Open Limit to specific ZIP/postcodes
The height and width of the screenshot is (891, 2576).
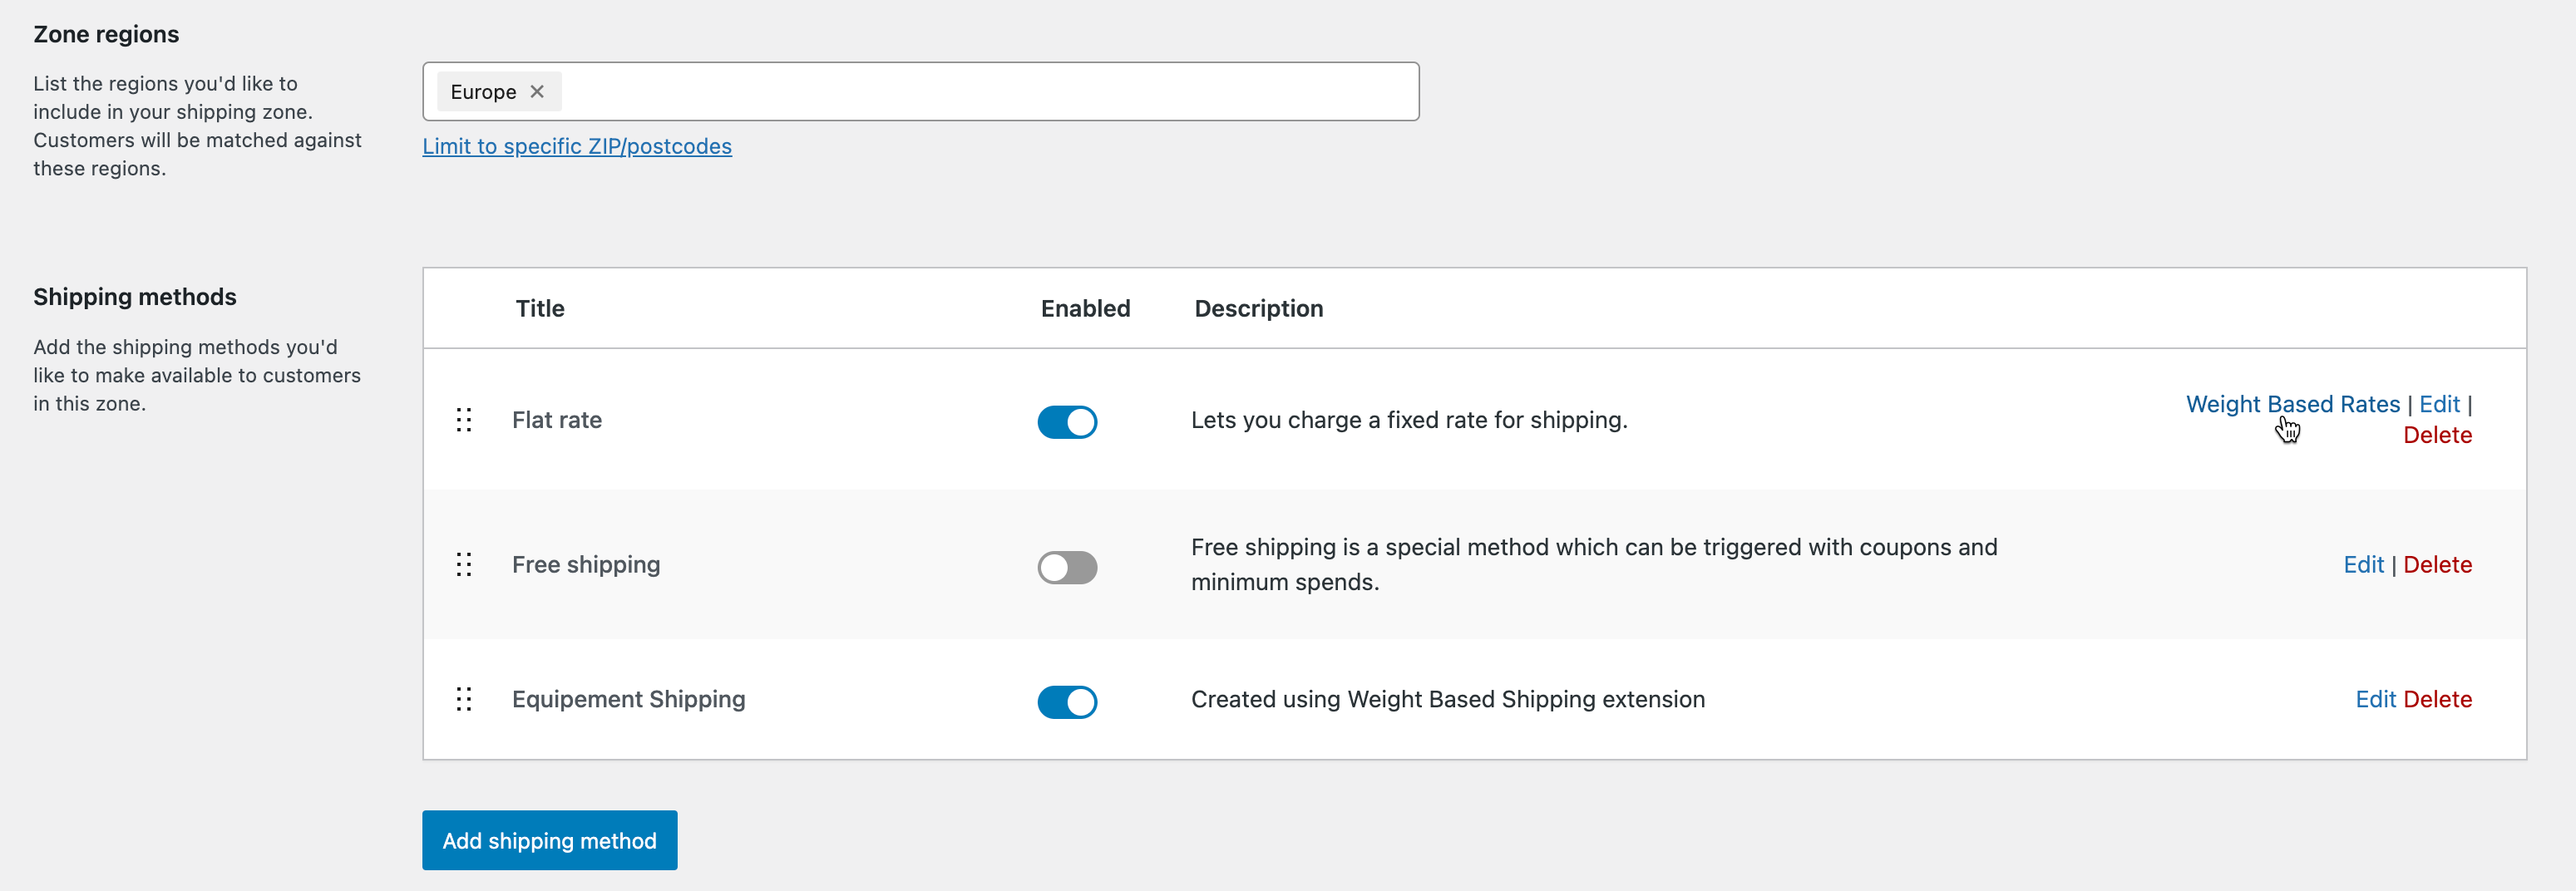pos(578,146)
